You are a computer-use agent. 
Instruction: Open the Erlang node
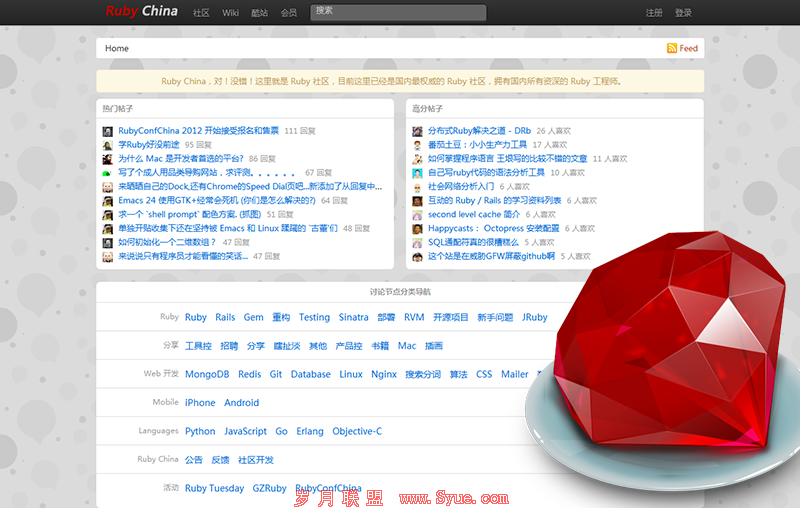click(310, 431)
